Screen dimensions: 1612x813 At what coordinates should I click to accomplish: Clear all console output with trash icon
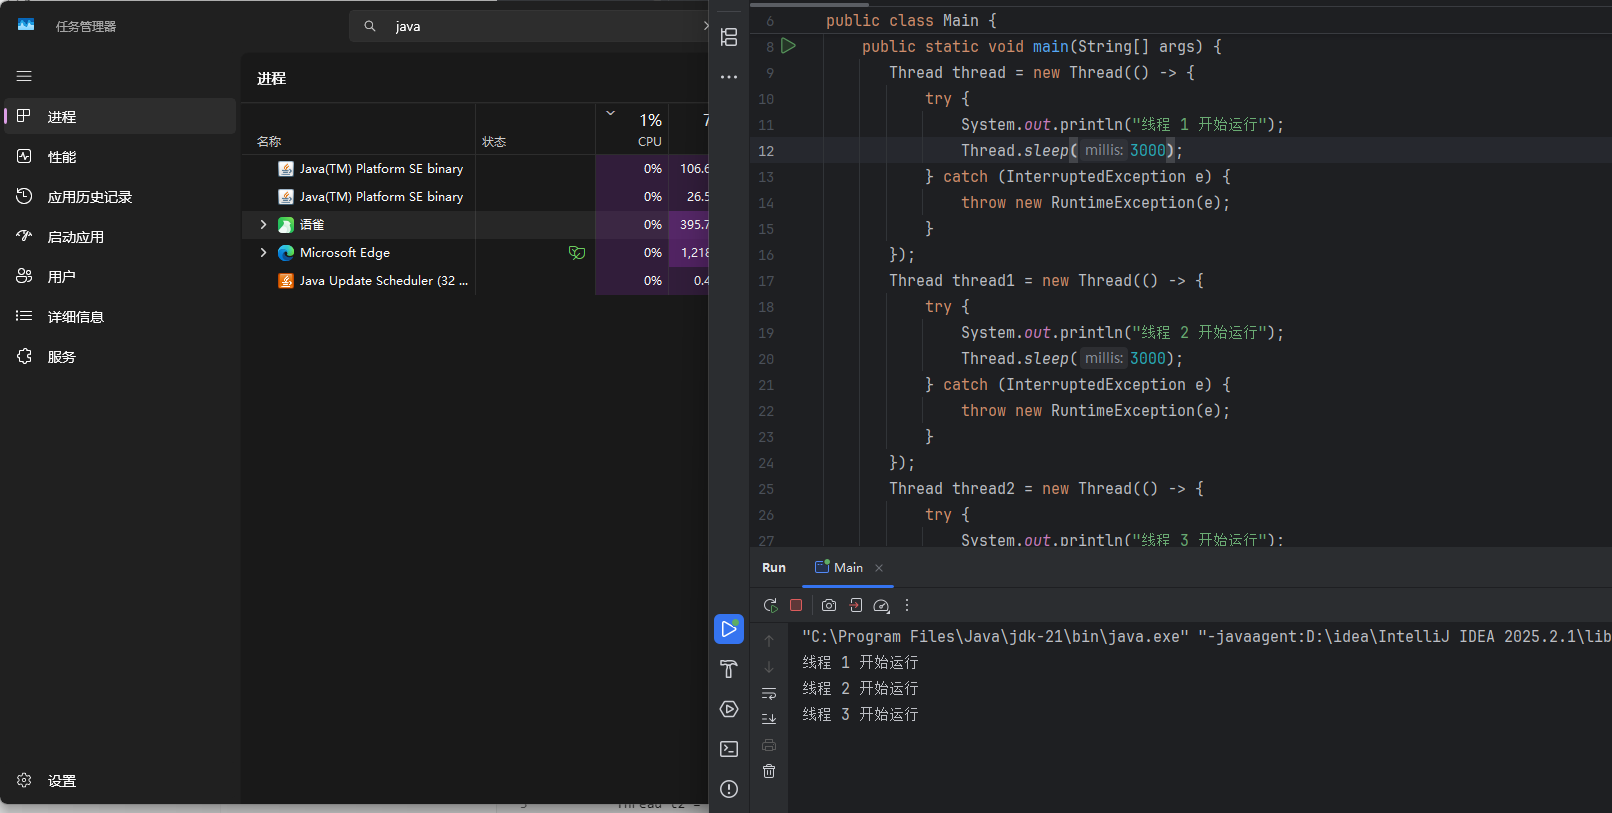pyautogui.click(x=769, y=771)
